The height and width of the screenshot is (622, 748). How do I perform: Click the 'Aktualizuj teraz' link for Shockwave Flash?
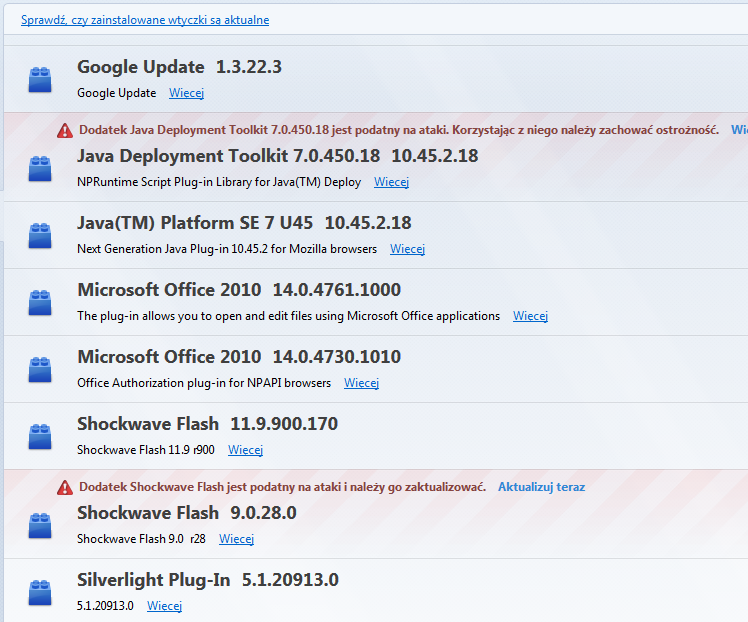[x=541, y=487]
